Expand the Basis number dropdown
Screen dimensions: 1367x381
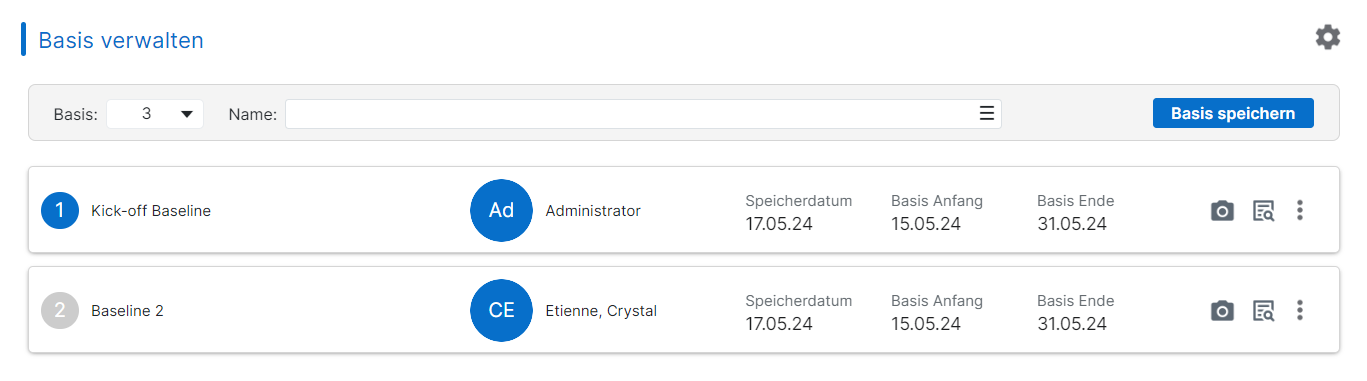coord(155,114)
